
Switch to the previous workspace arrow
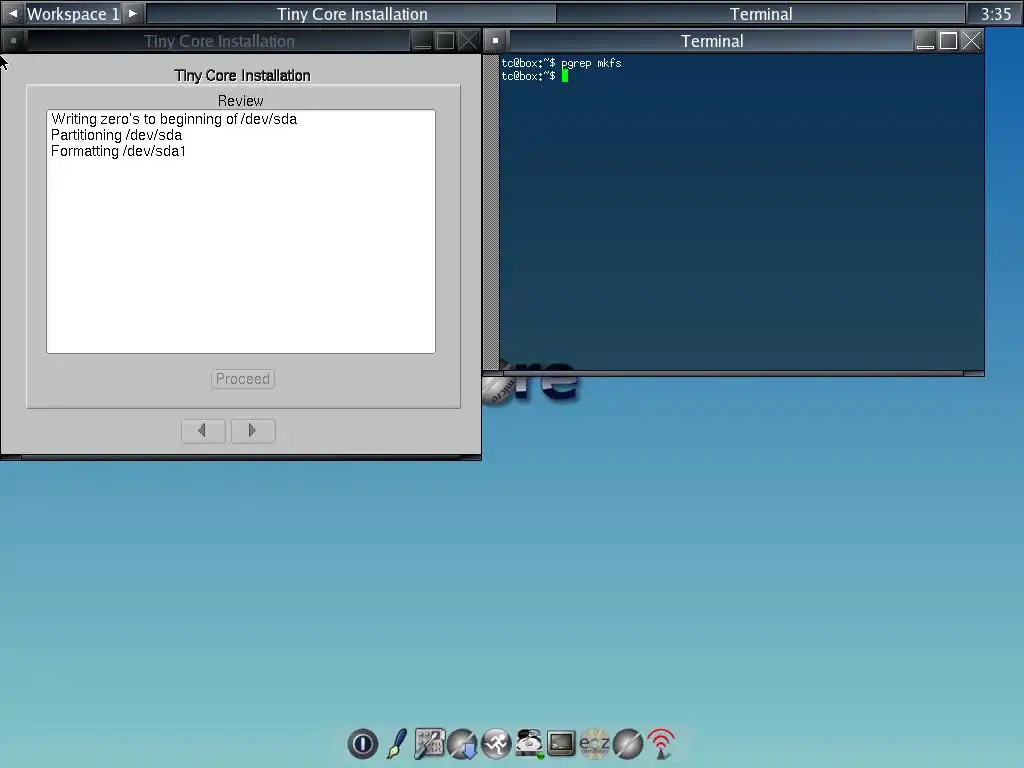click(x=12, y=14)
